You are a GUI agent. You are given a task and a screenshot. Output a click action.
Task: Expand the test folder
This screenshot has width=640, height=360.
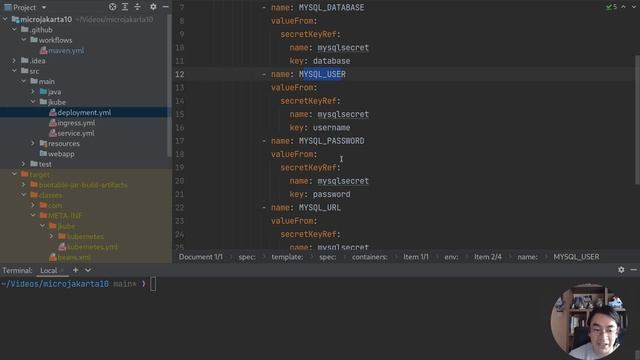[24, 164]
